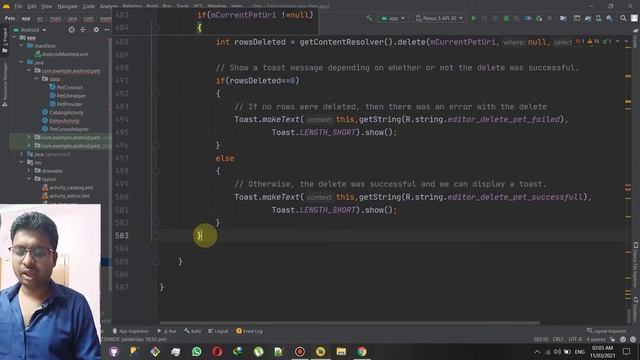Screen dimensions: 640x360
Task: Click the user account icon
Action: pyautogui.click(x=634, y=18)
